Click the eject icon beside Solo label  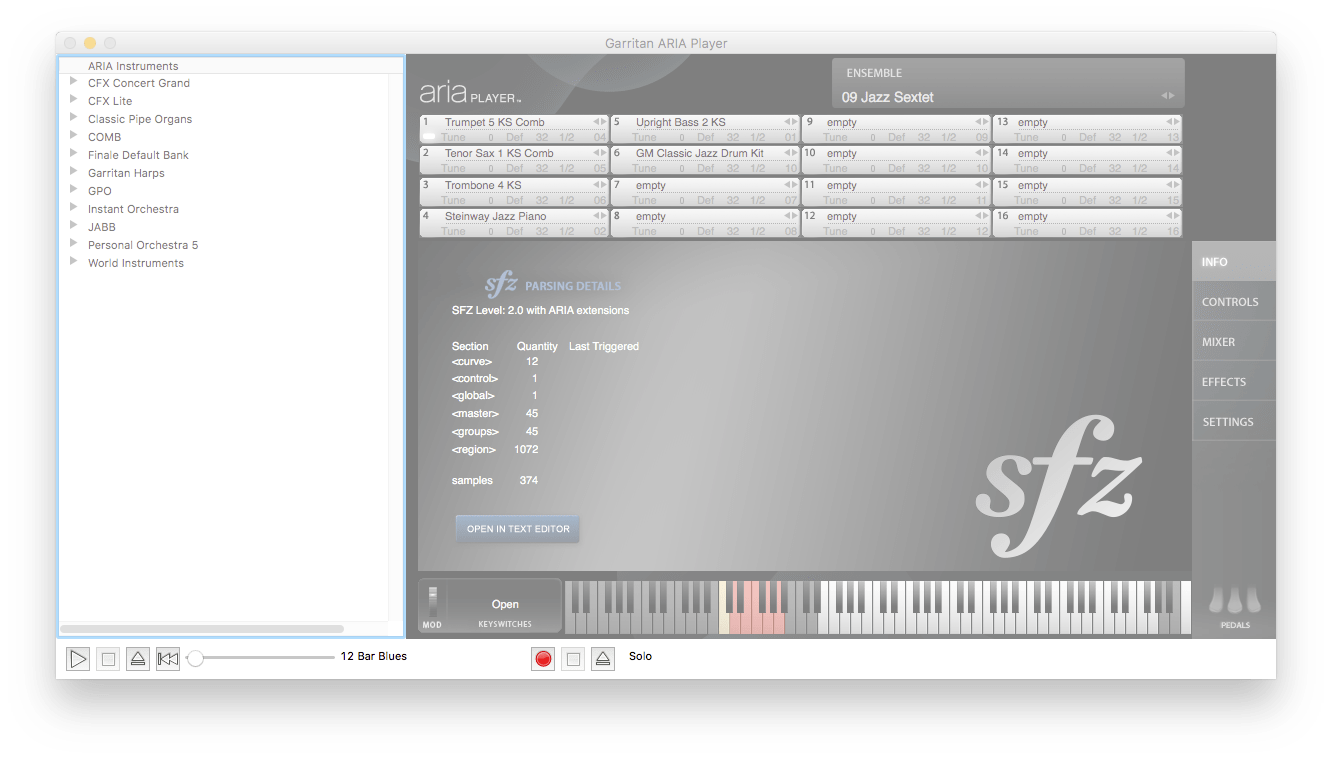[x=603, y=659]
